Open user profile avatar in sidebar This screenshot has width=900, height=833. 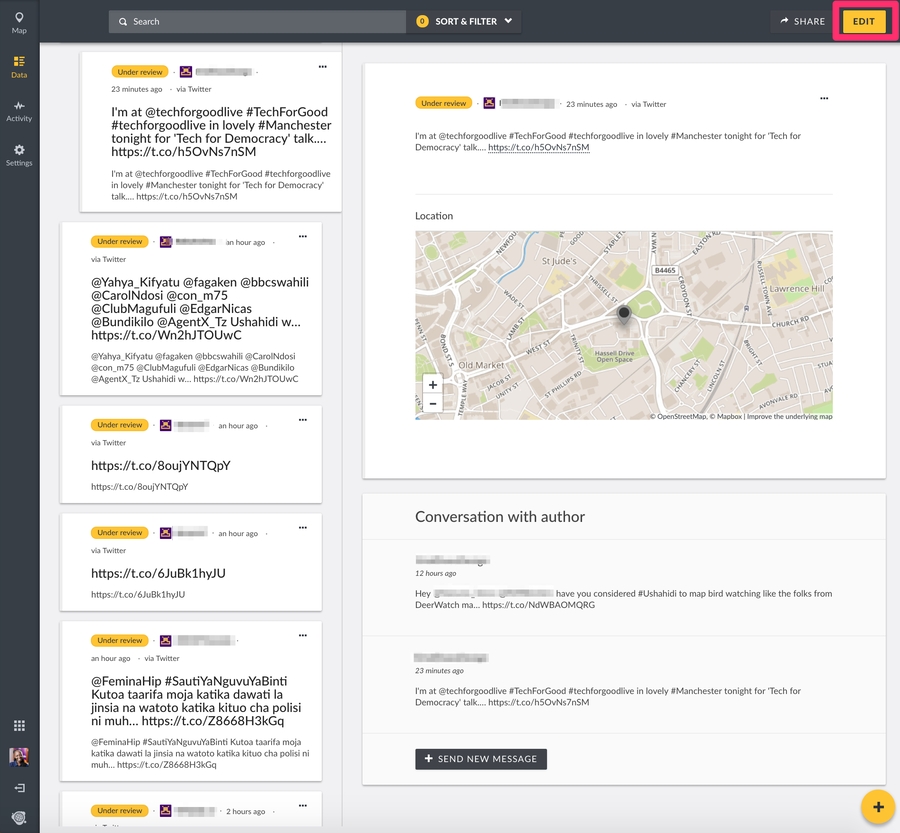coord(19,757)
